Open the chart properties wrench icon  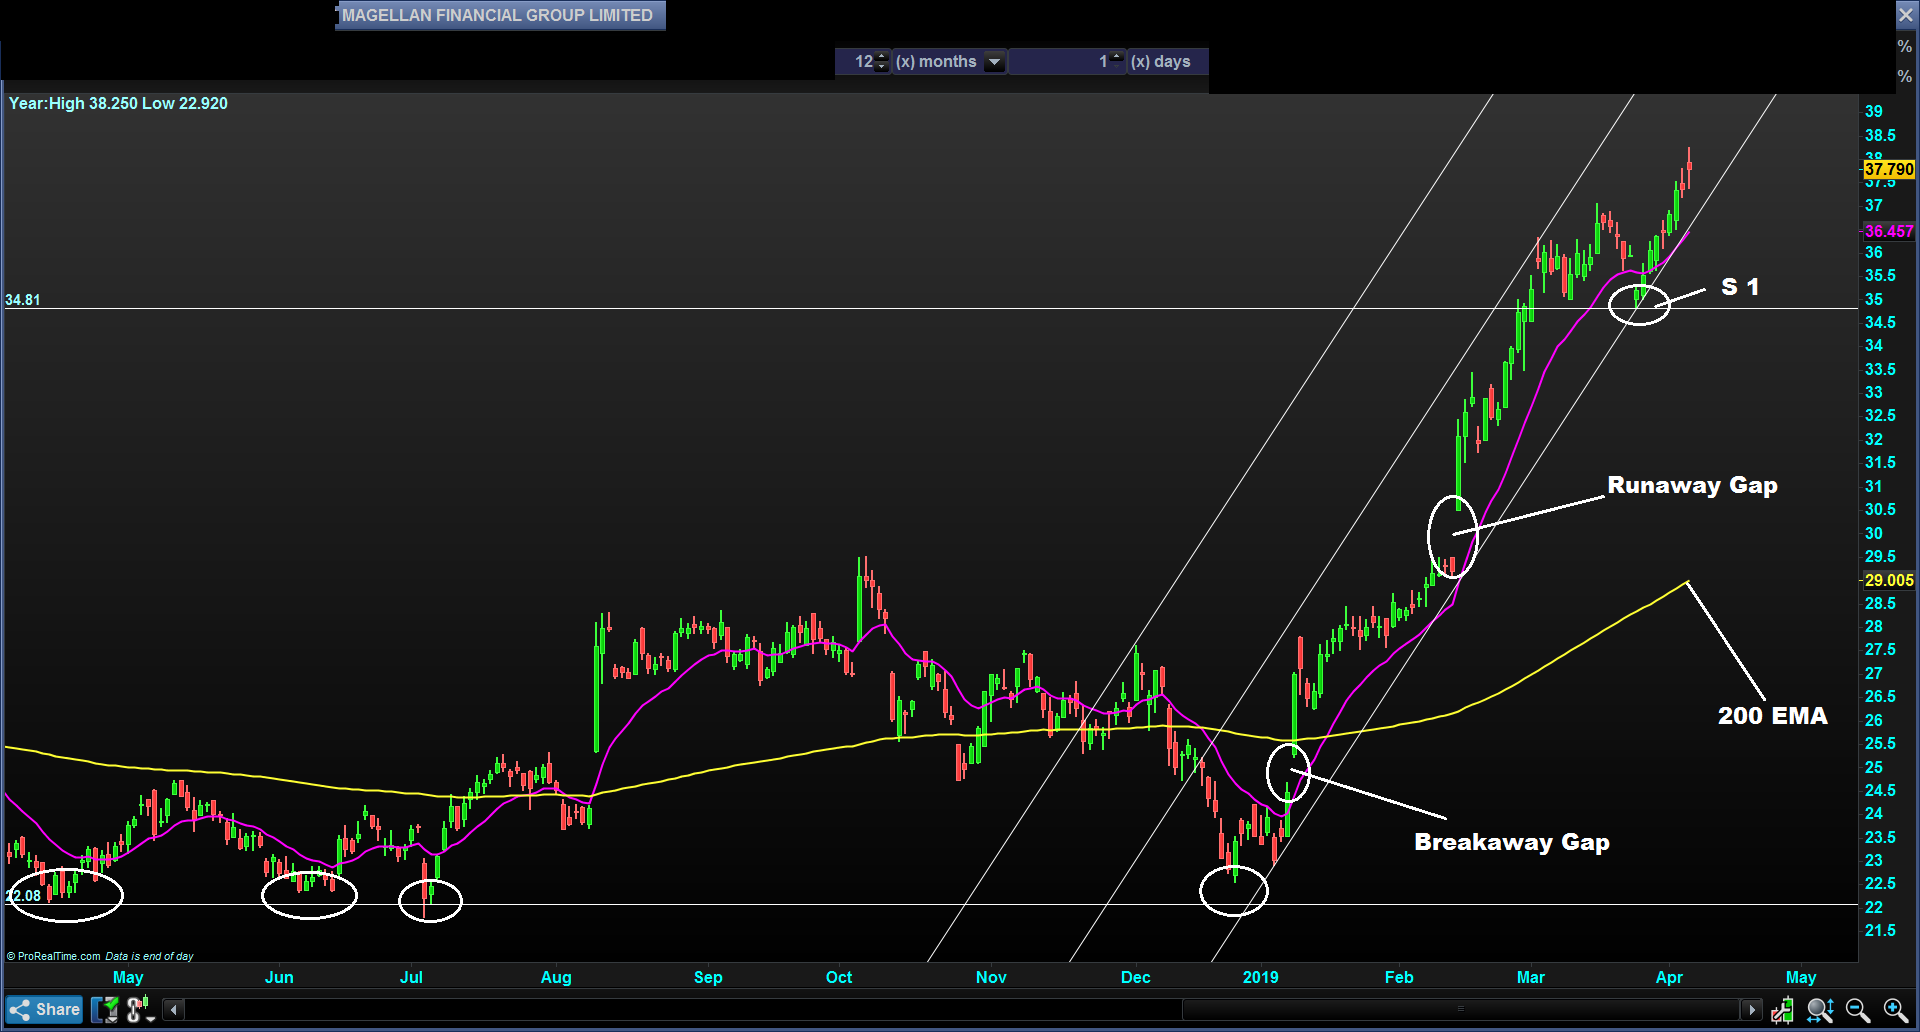[1782, 1010]
